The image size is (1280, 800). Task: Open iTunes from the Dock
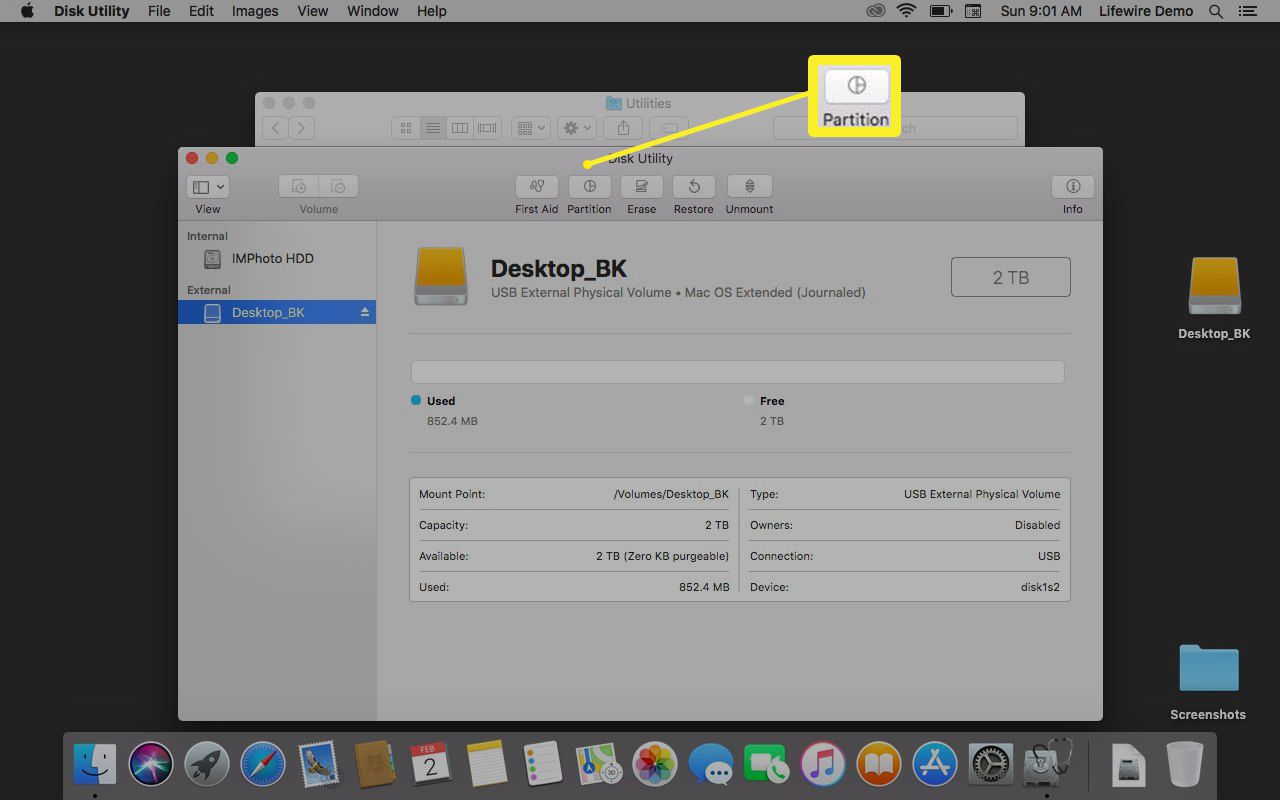(823, 765)
